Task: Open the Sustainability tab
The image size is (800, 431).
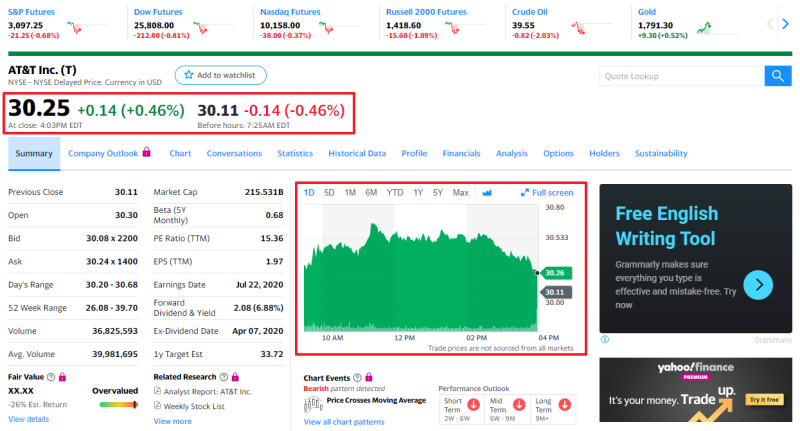Action: point(661,154)
